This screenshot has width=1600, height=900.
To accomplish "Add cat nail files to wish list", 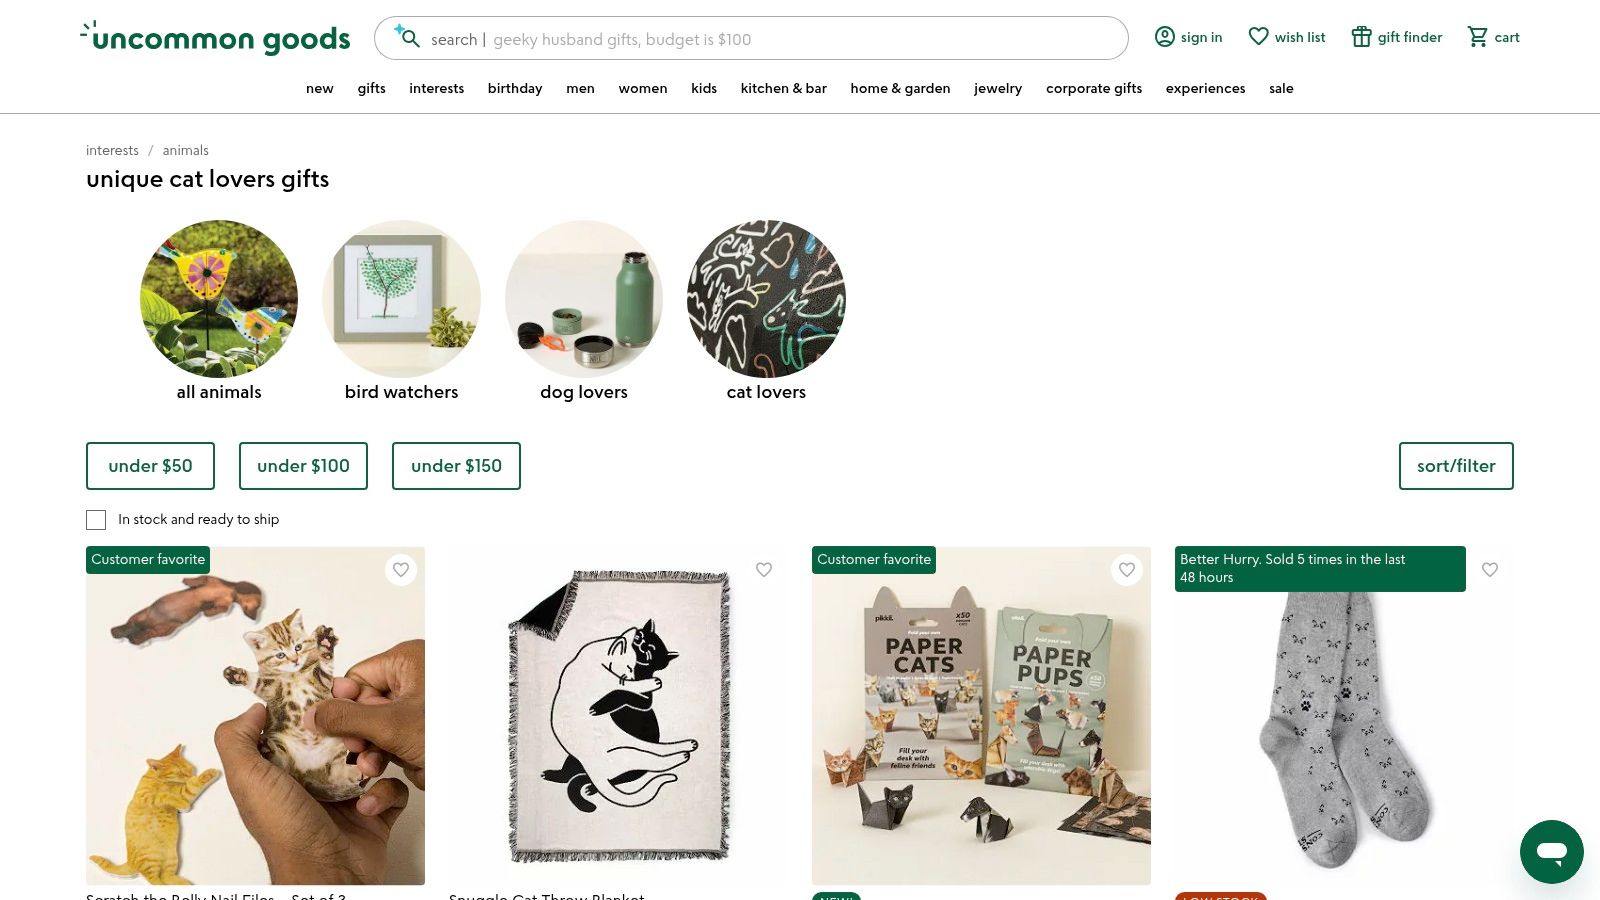I will [401, 570].
